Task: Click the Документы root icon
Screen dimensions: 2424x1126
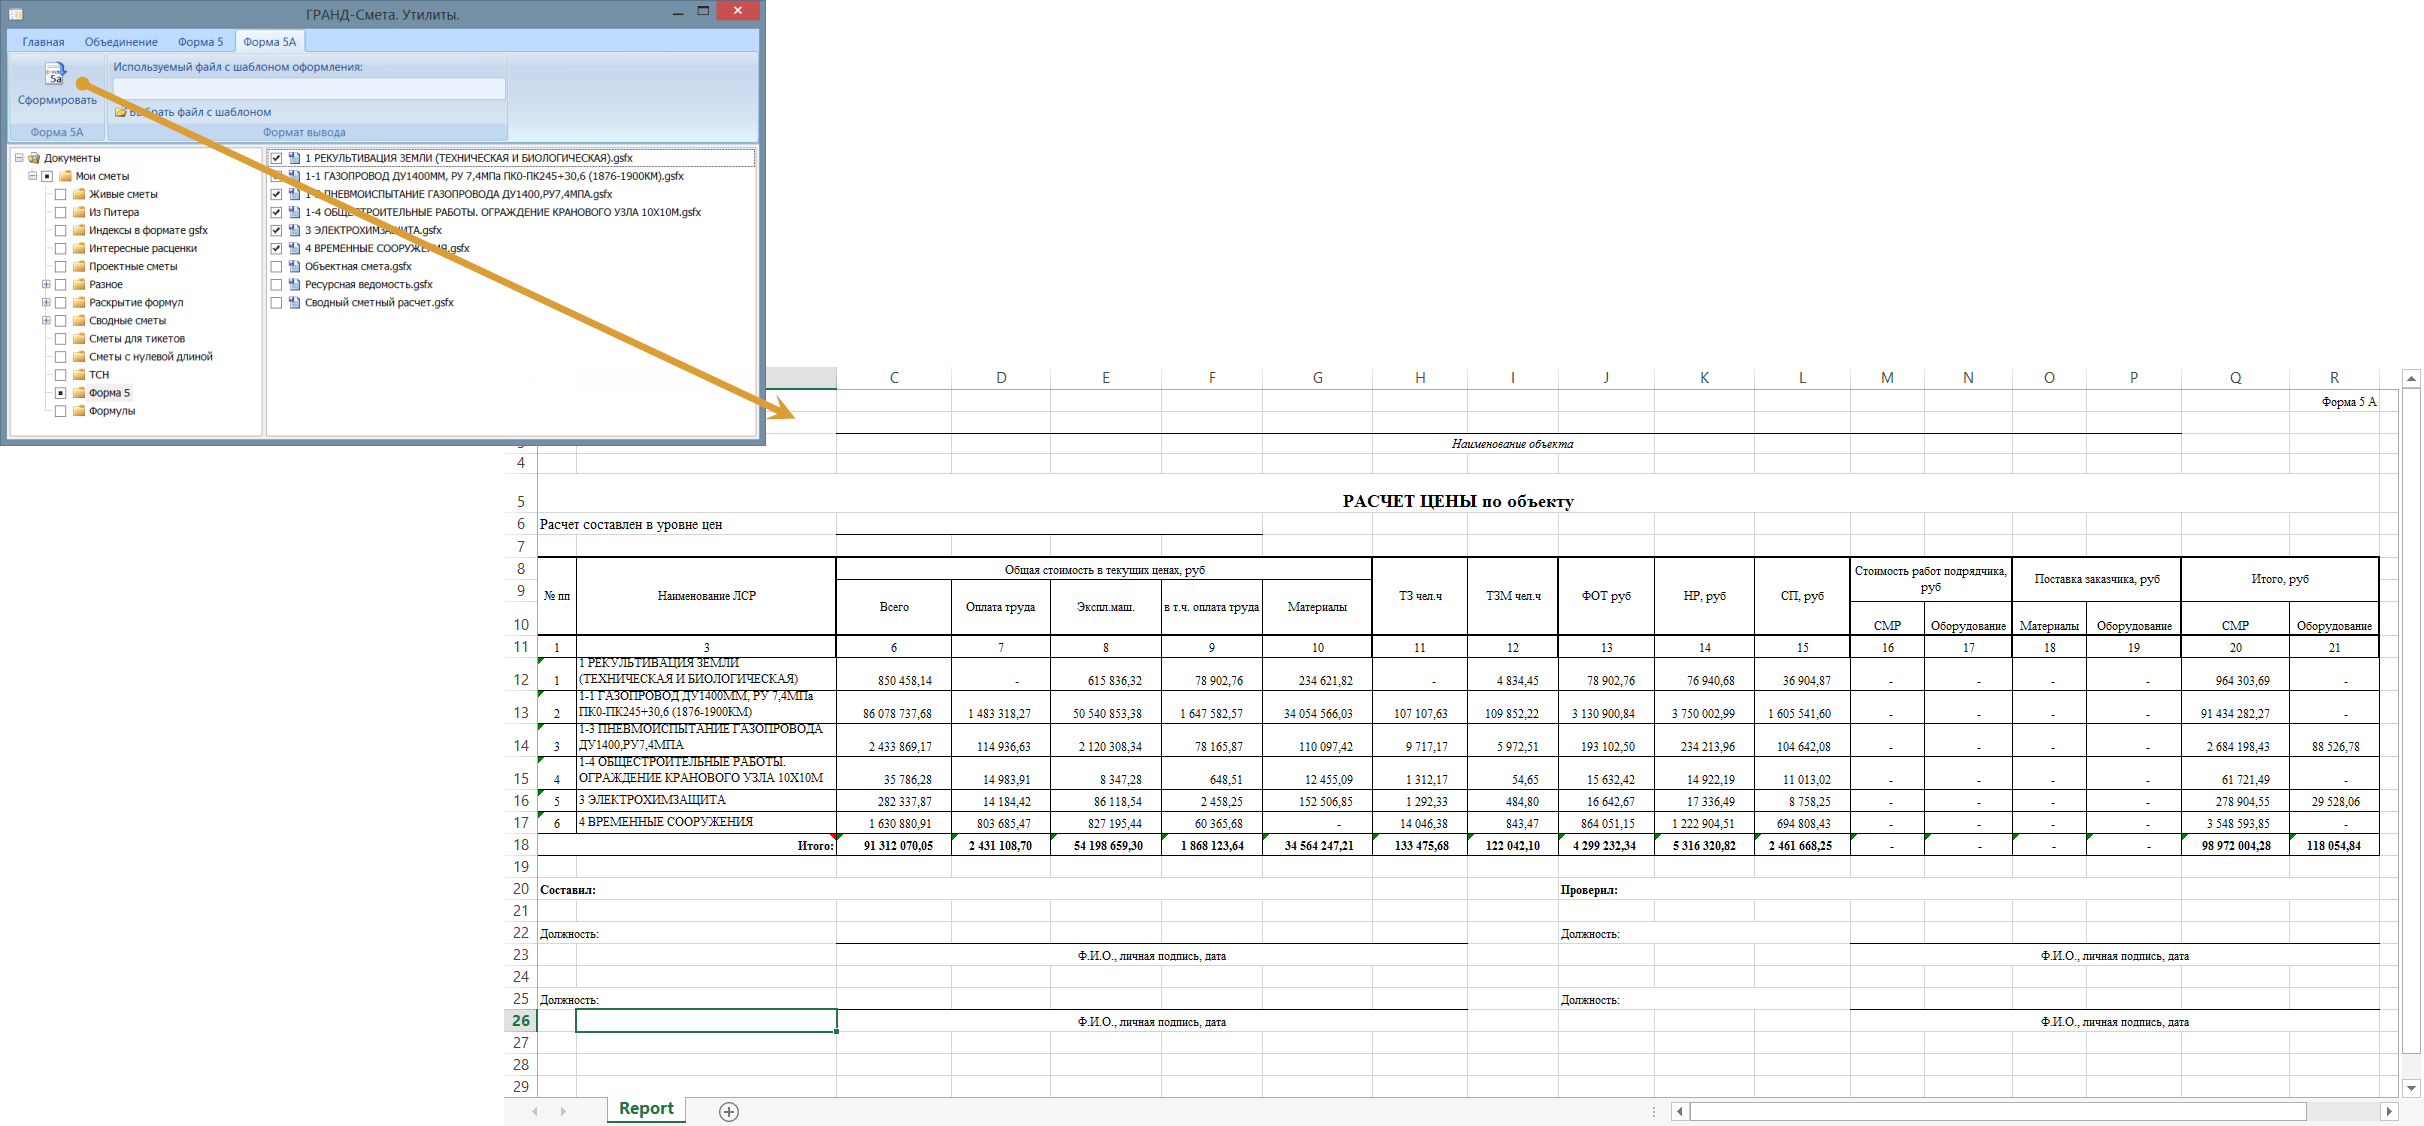Action: [x=34, y=158]
